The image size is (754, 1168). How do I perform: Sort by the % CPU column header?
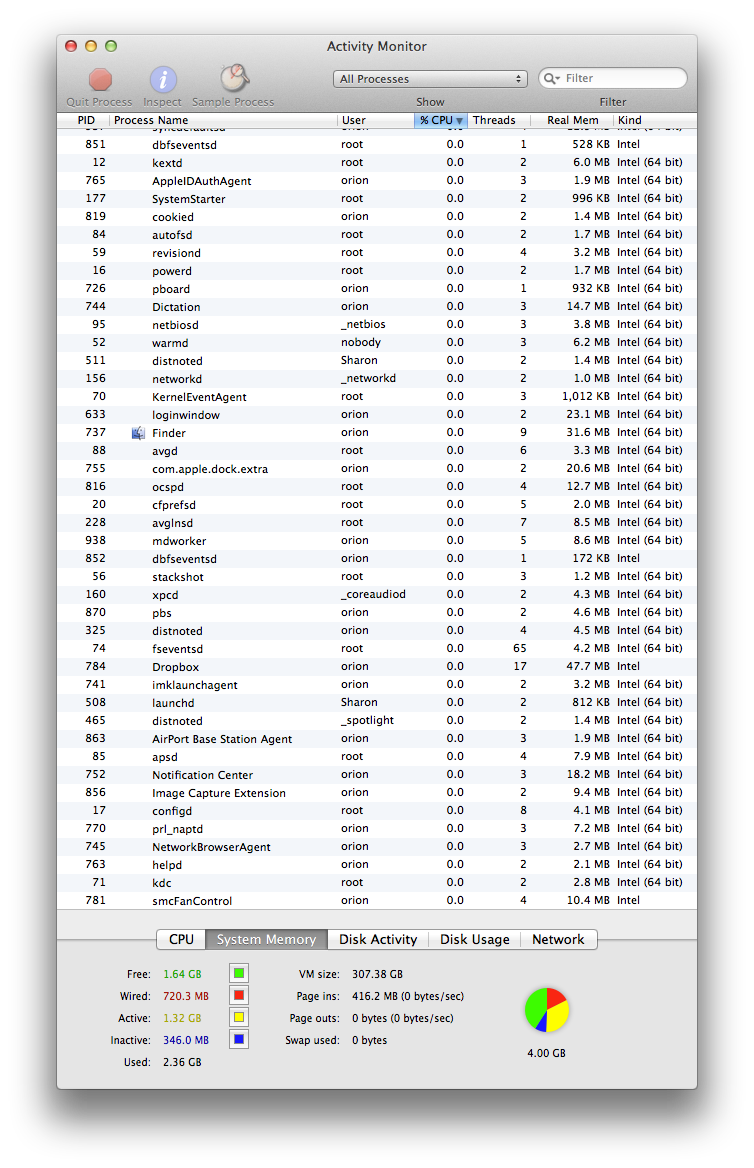(440, 120)
